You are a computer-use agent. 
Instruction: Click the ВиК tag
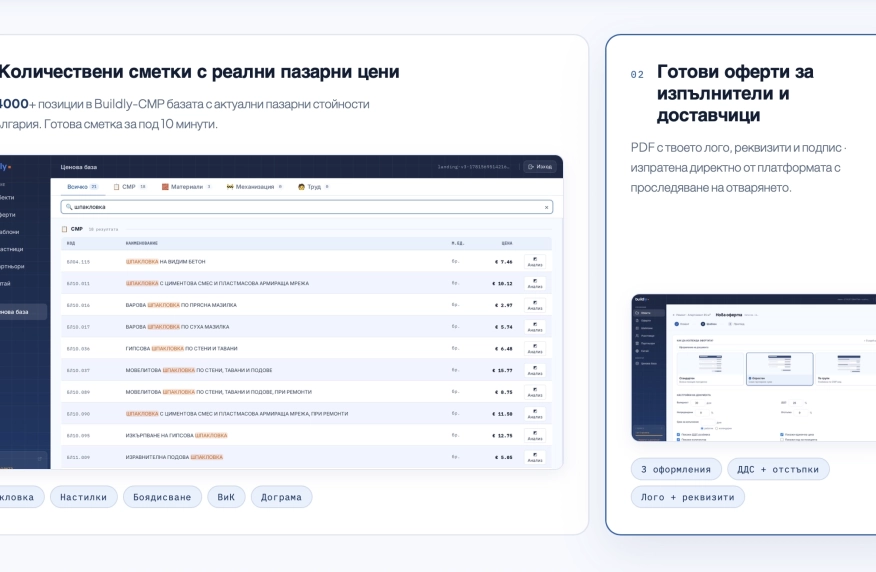pos(226,497)
